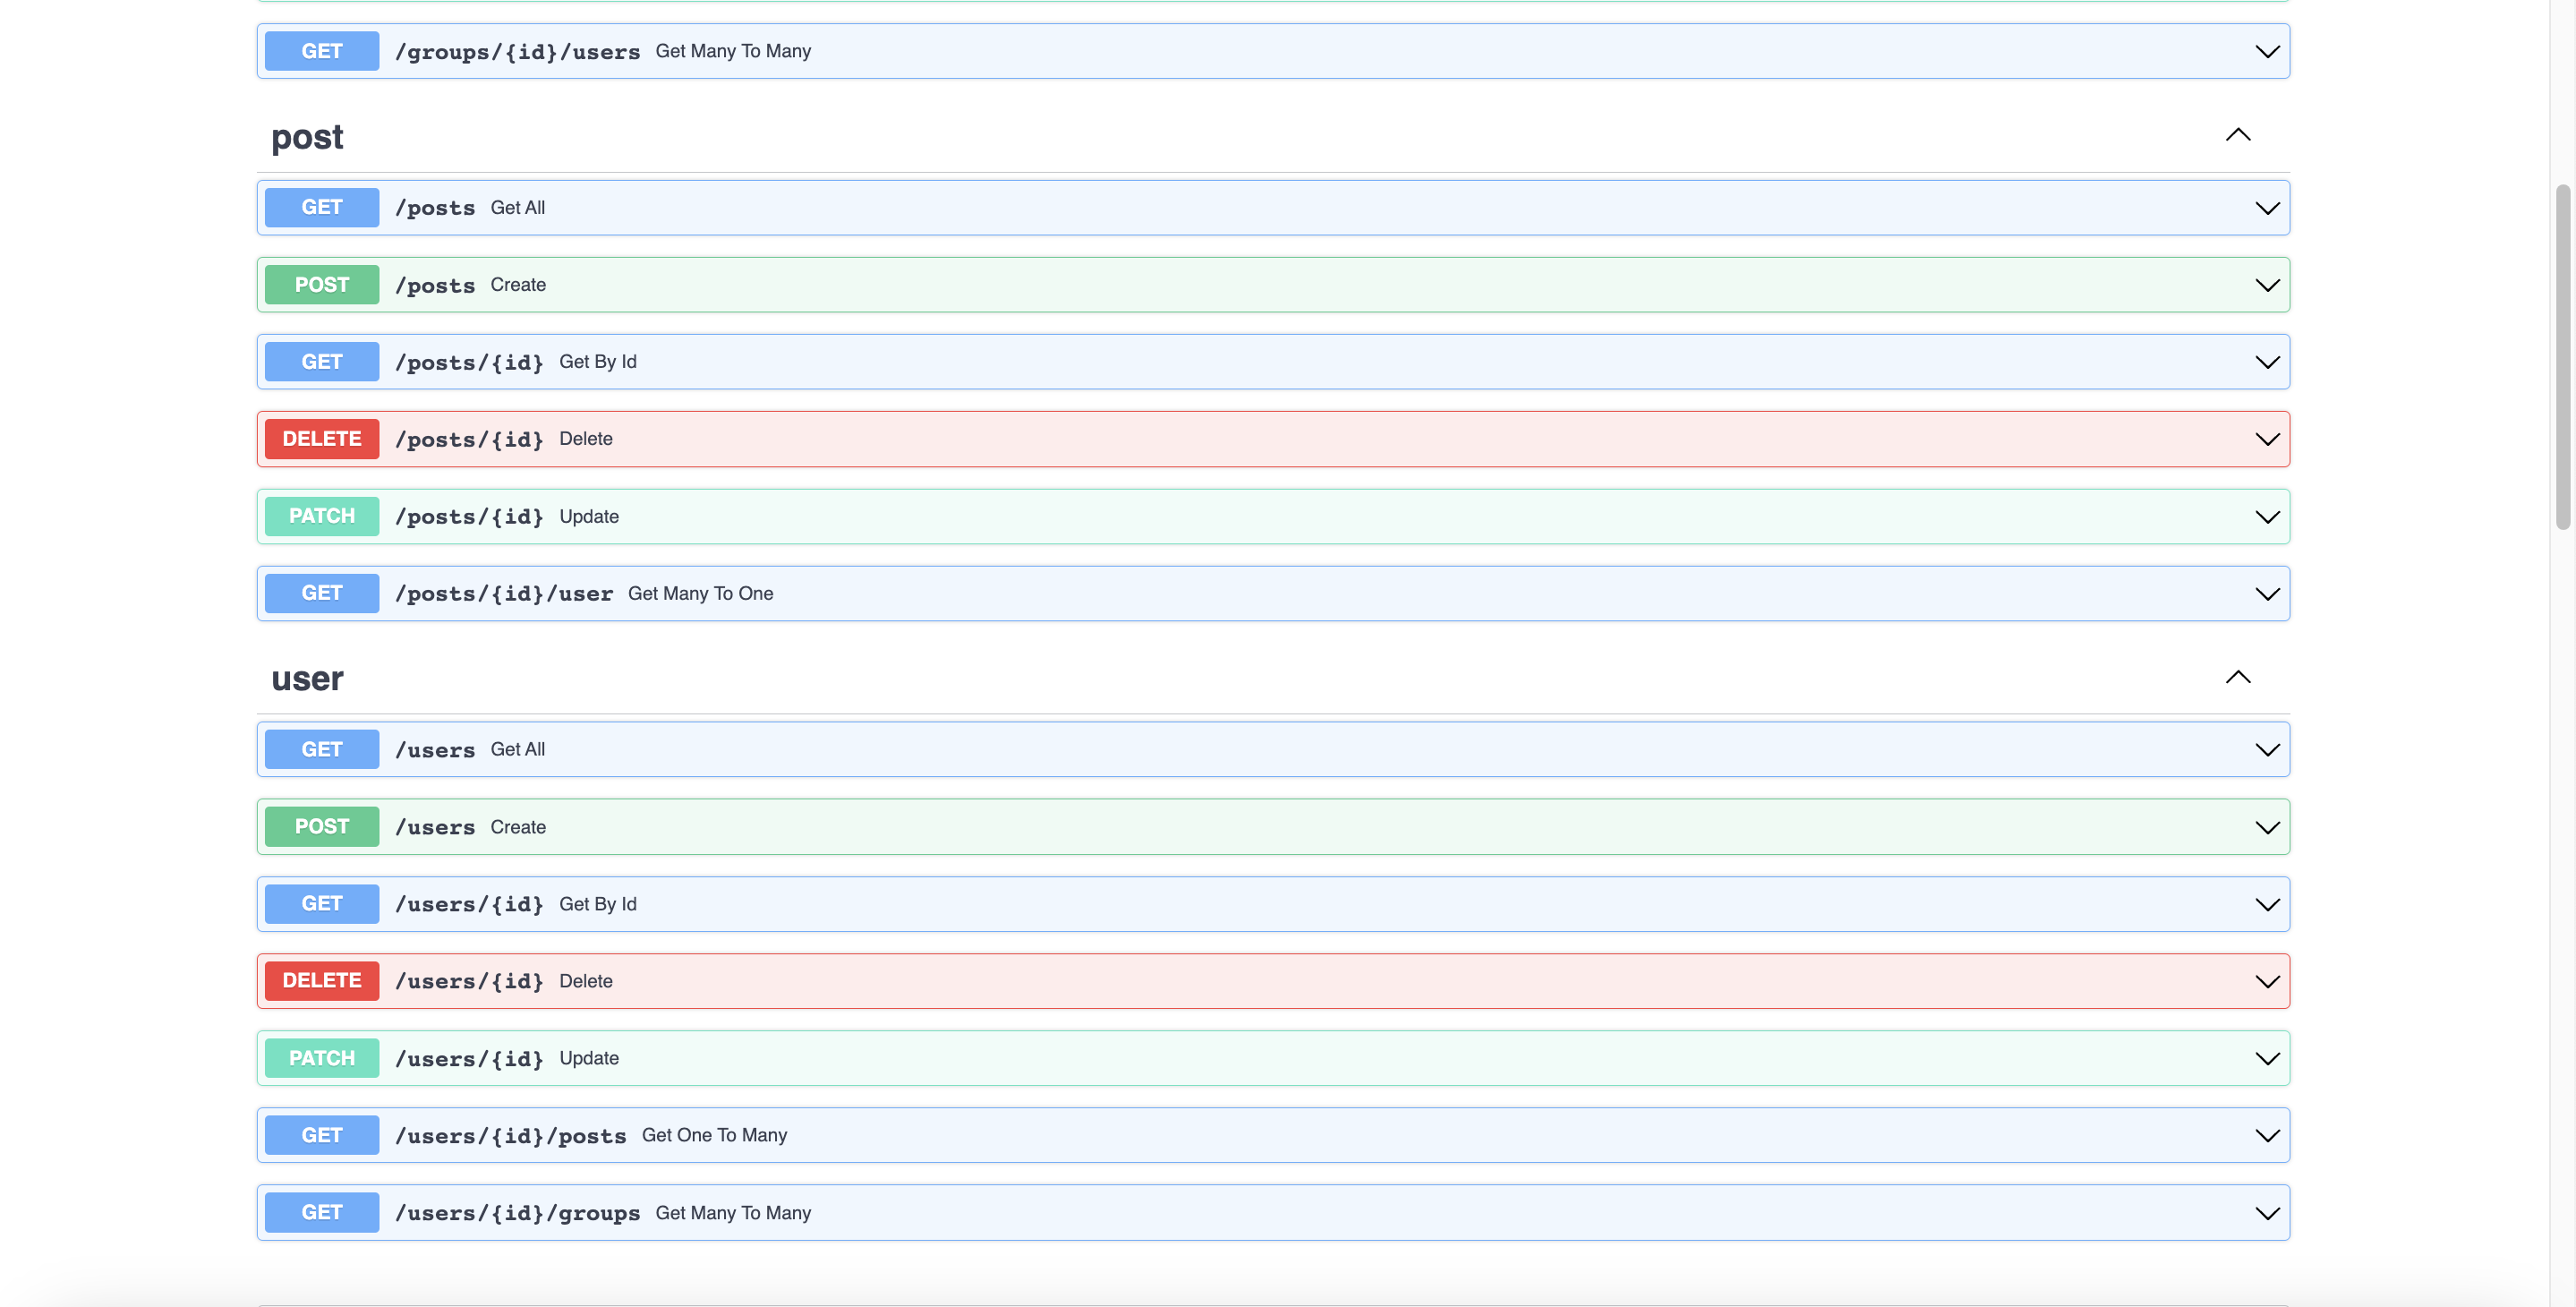Expand chevron on POST /posts Create row
This screenshot has height=1307, width=2576.
coord(2266,286)
